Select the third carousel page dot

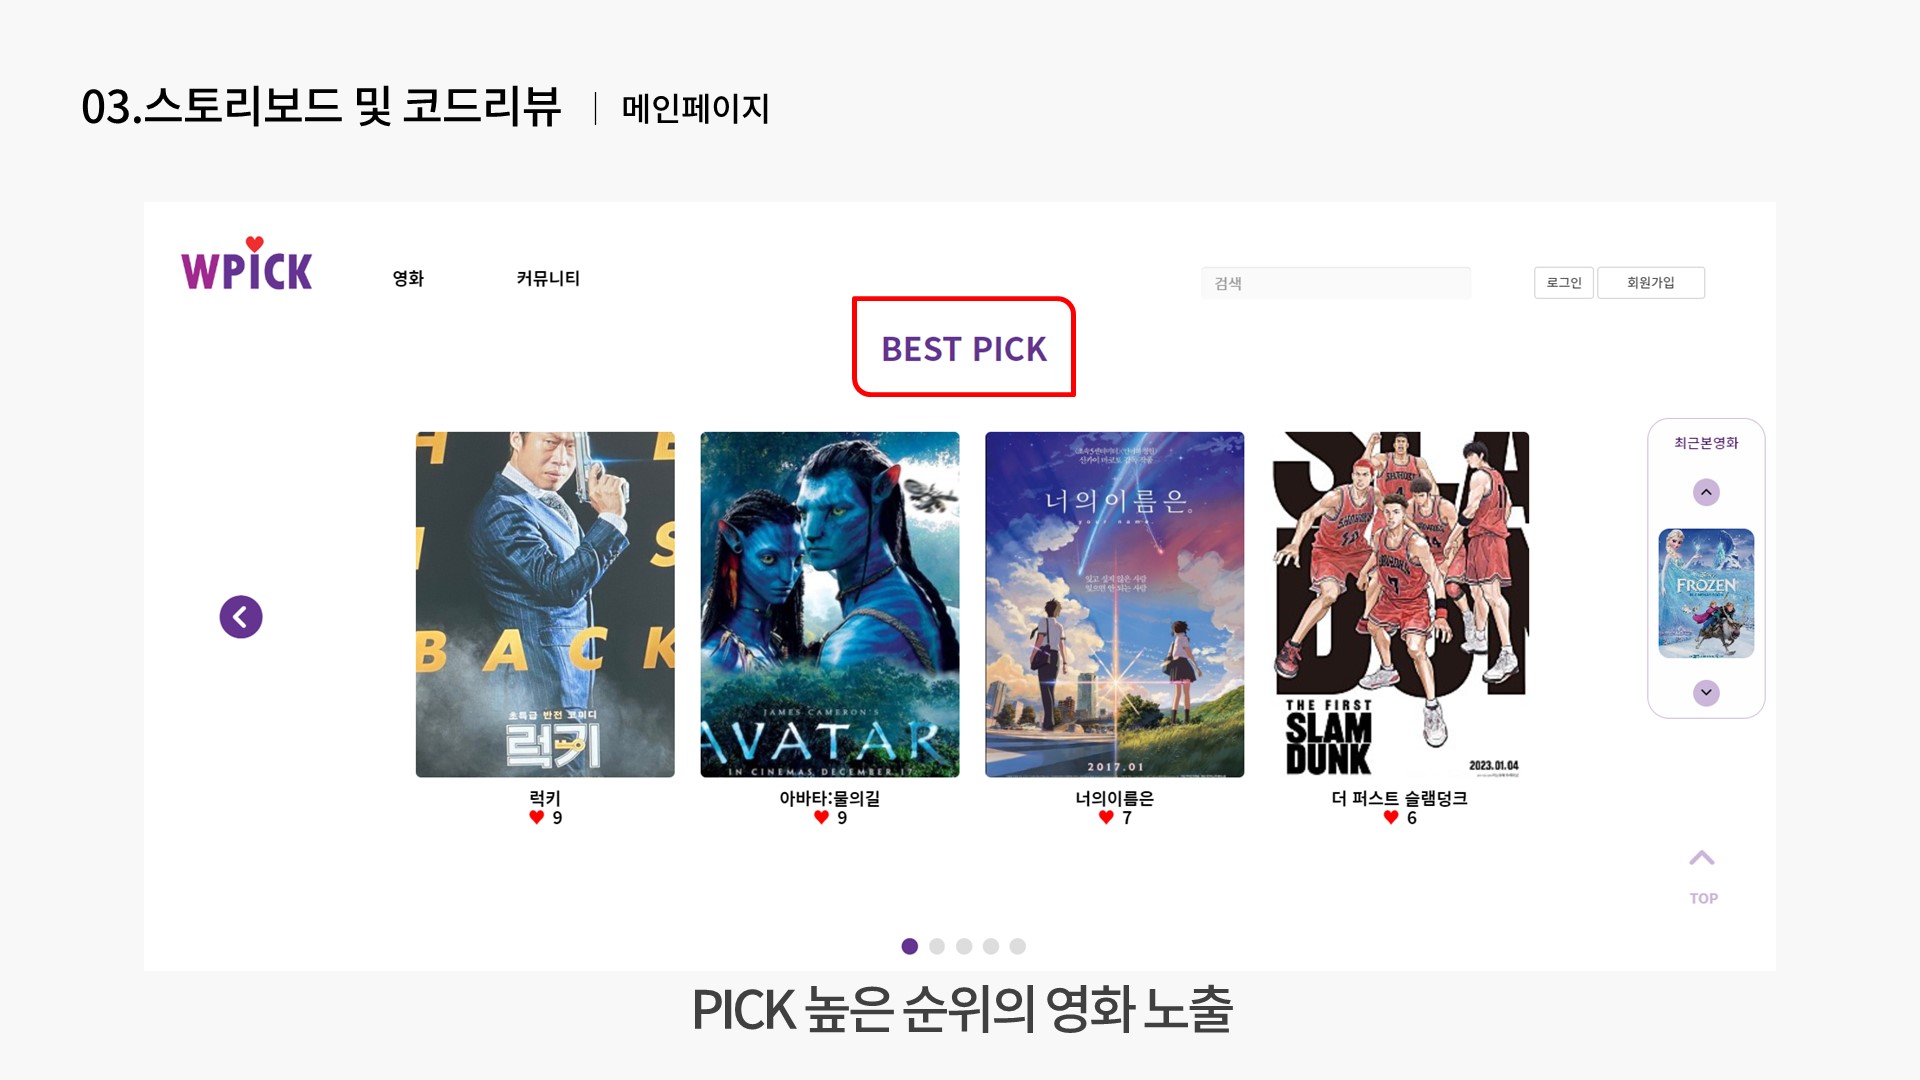(x=964, y=946)
